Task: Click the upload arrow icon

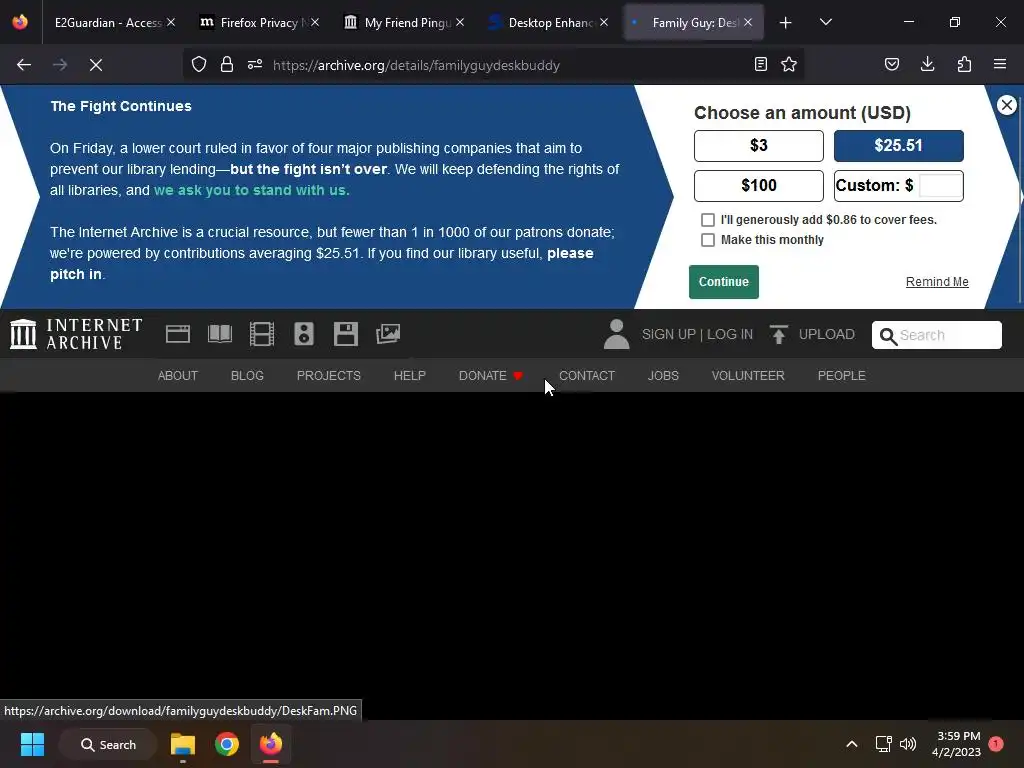Action: coord(778,334)
